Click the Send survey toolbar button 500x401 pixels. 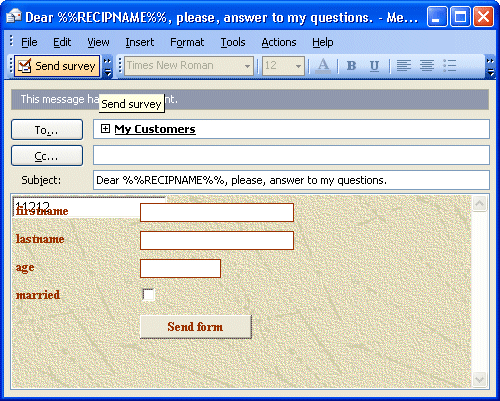click(x=57, y=66)
